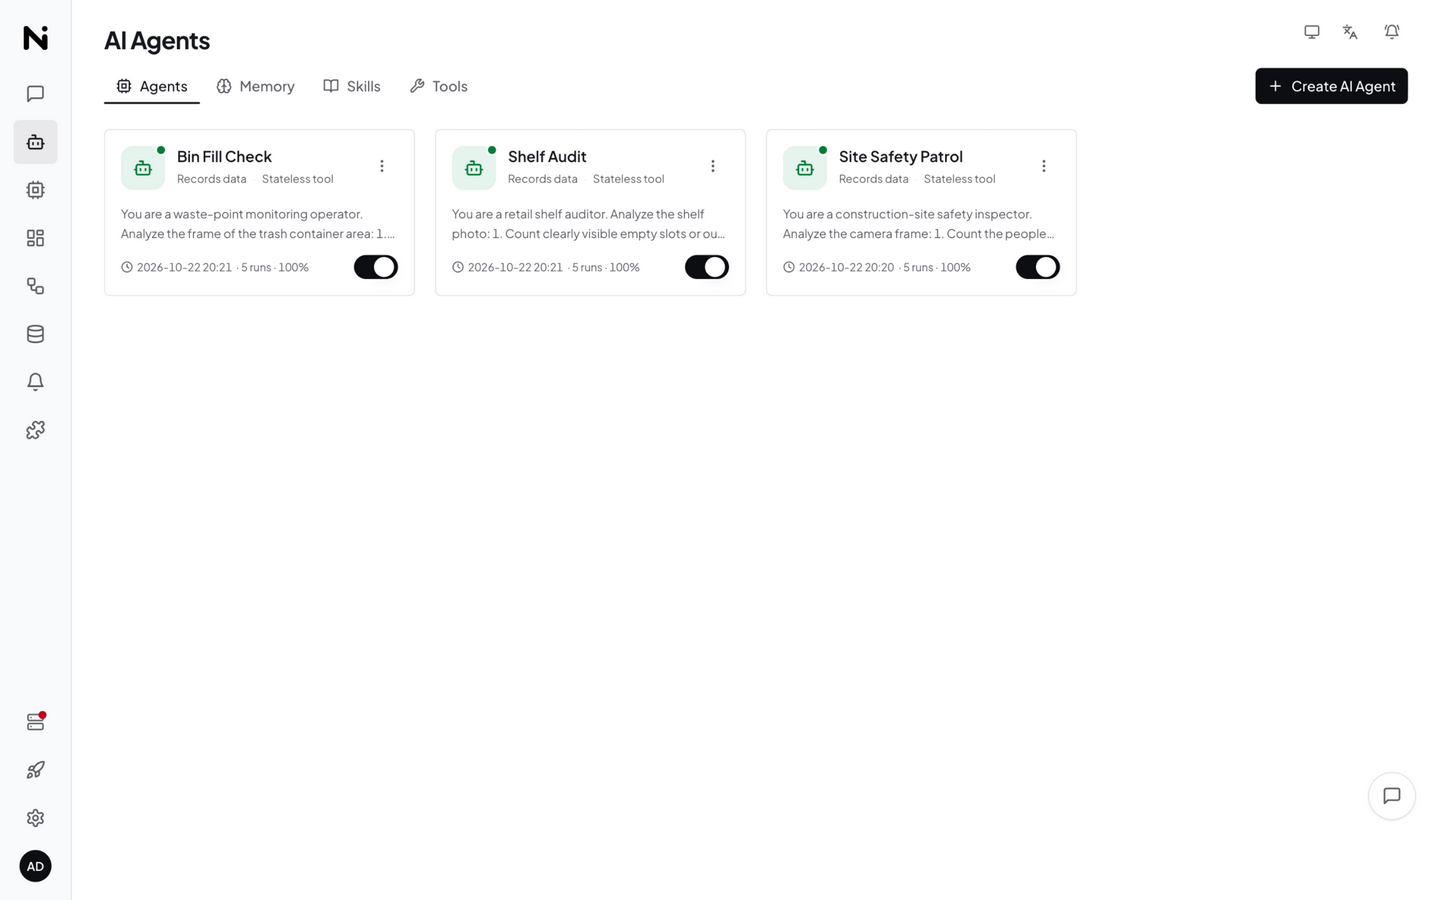Toggle off the Shelf Audit agent

coord(707,267)
